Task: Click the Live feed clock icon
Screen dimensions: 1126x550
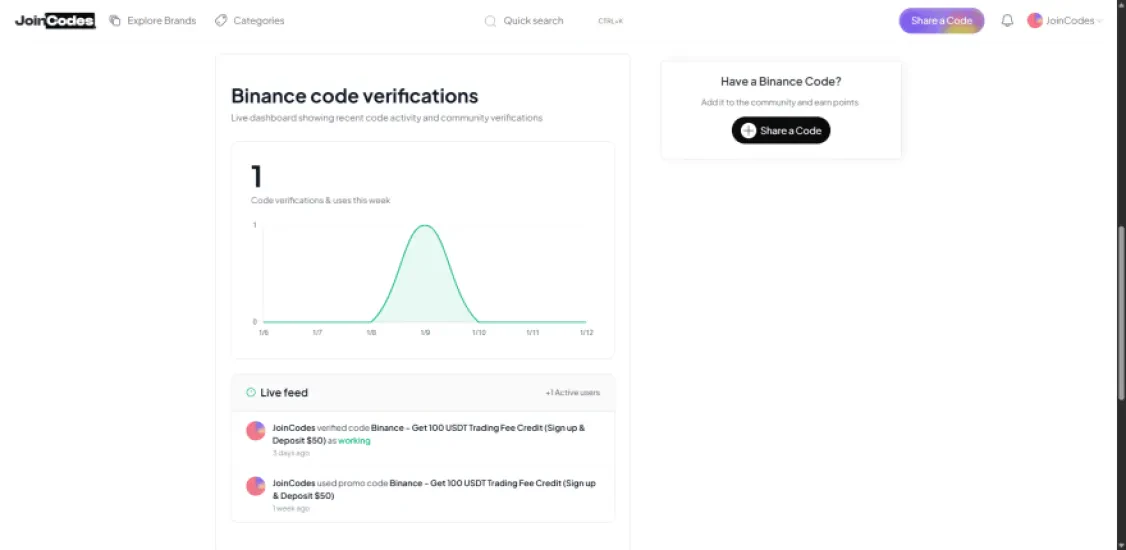Action: [x=251, y=393]
